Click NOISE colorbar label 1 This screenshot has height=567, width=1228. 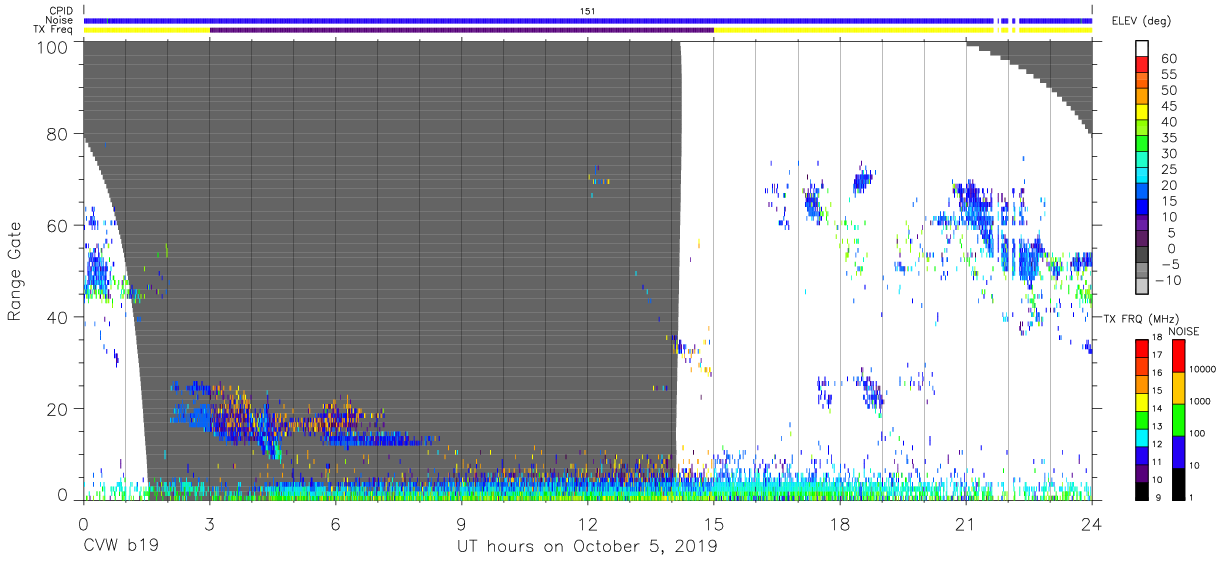[1192, 498]
